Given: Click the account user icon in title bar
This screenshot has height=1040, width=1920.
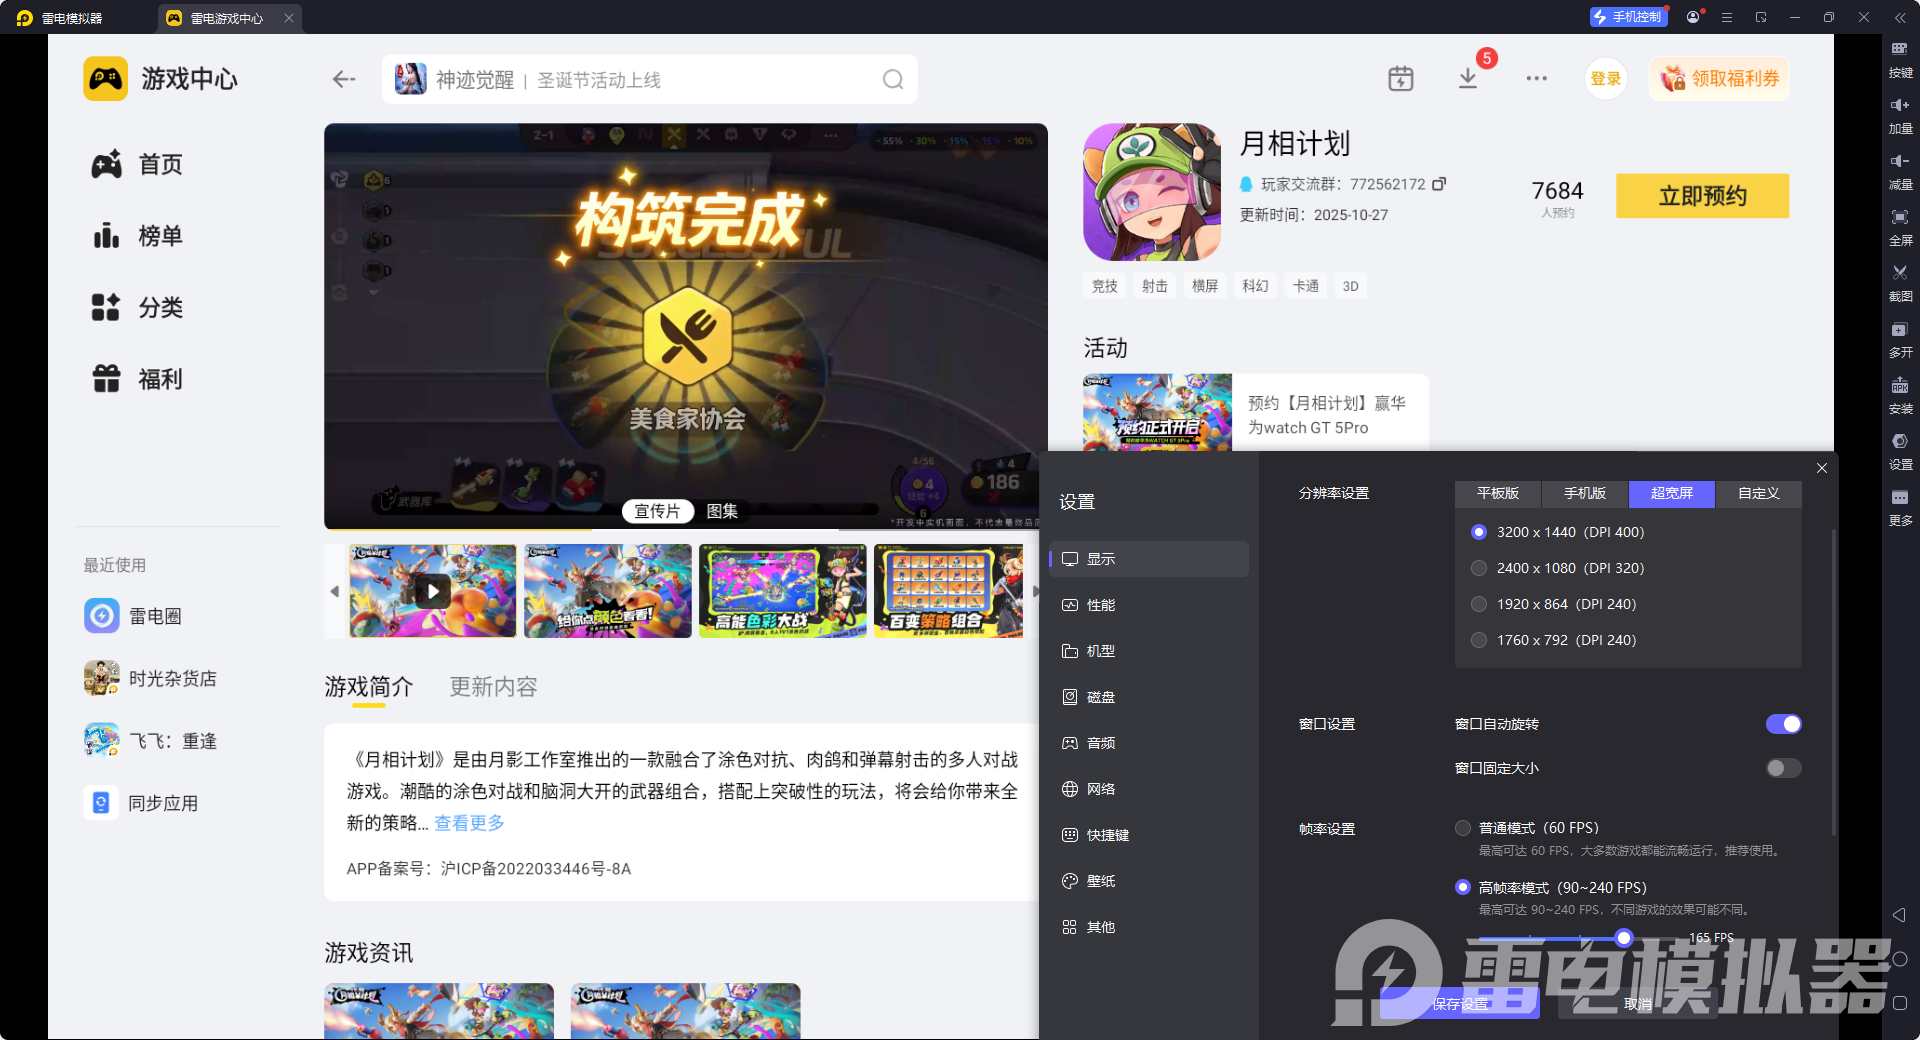Looking at the screenshot, I should pyautogui.click(x=1692, y=17).
